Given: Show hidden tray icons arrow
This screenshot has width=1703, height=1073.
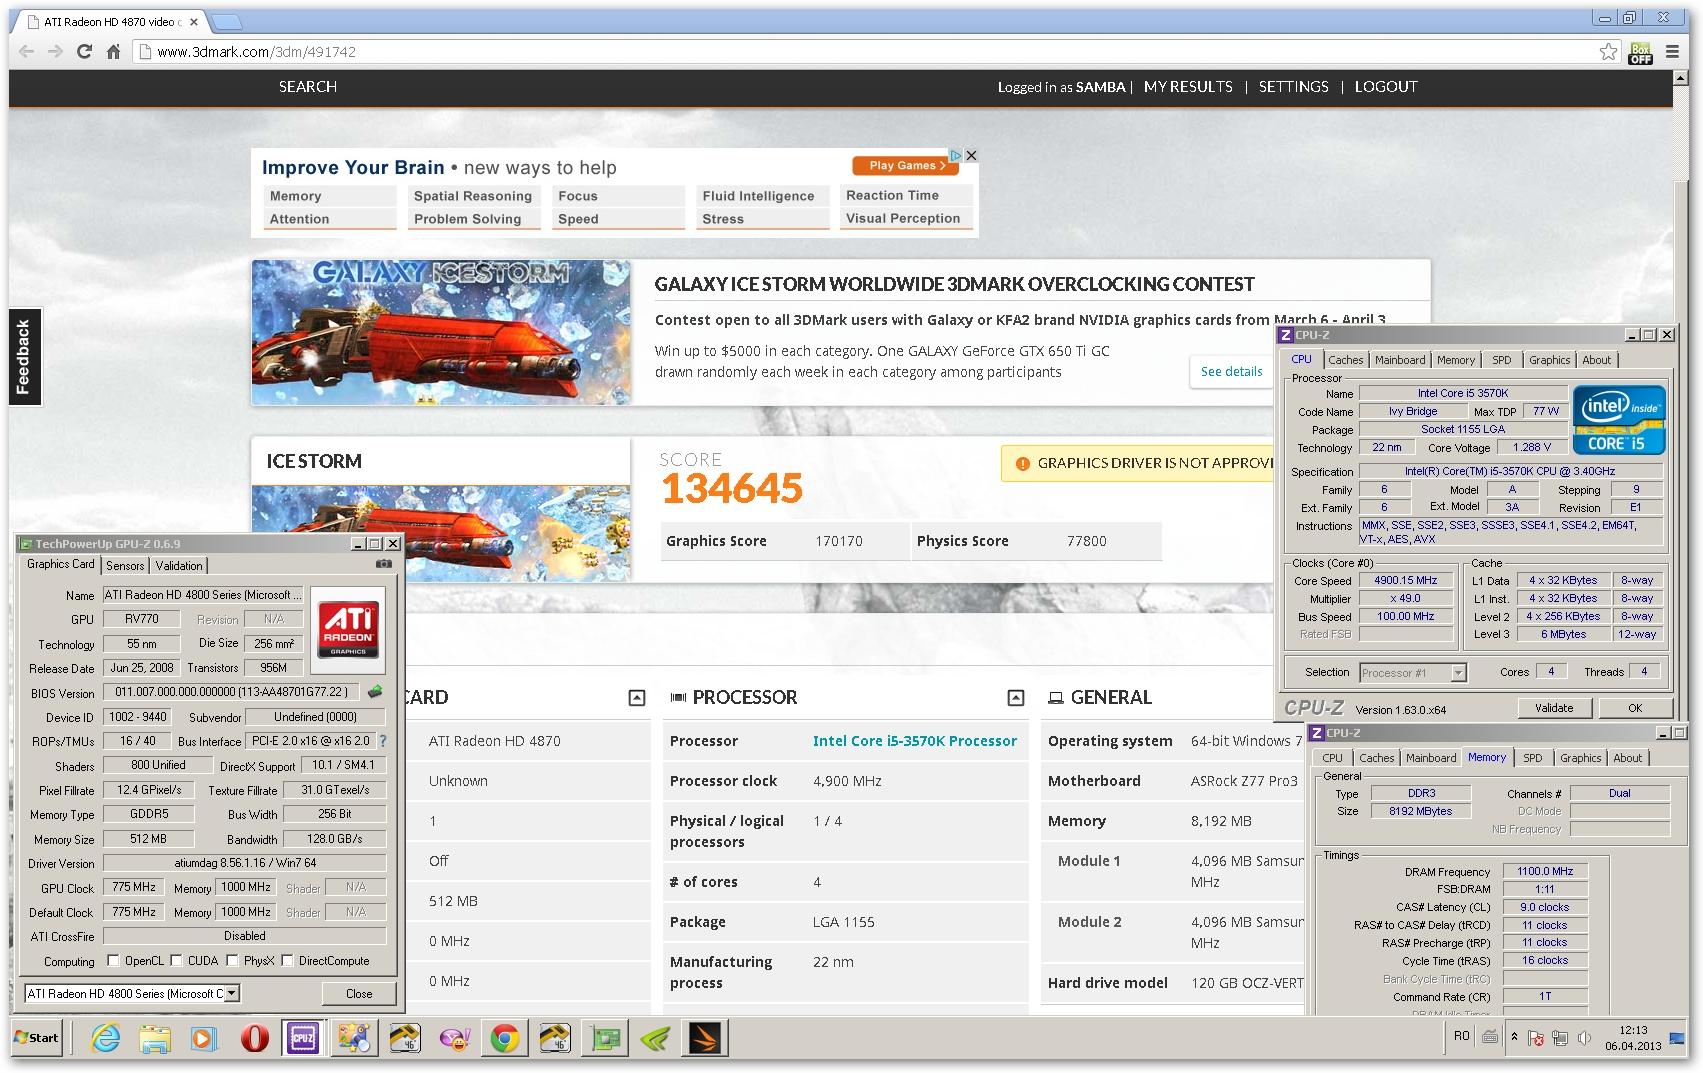Looking at the screenshot, I should pyautogui.click(x=1514, y=1037).
